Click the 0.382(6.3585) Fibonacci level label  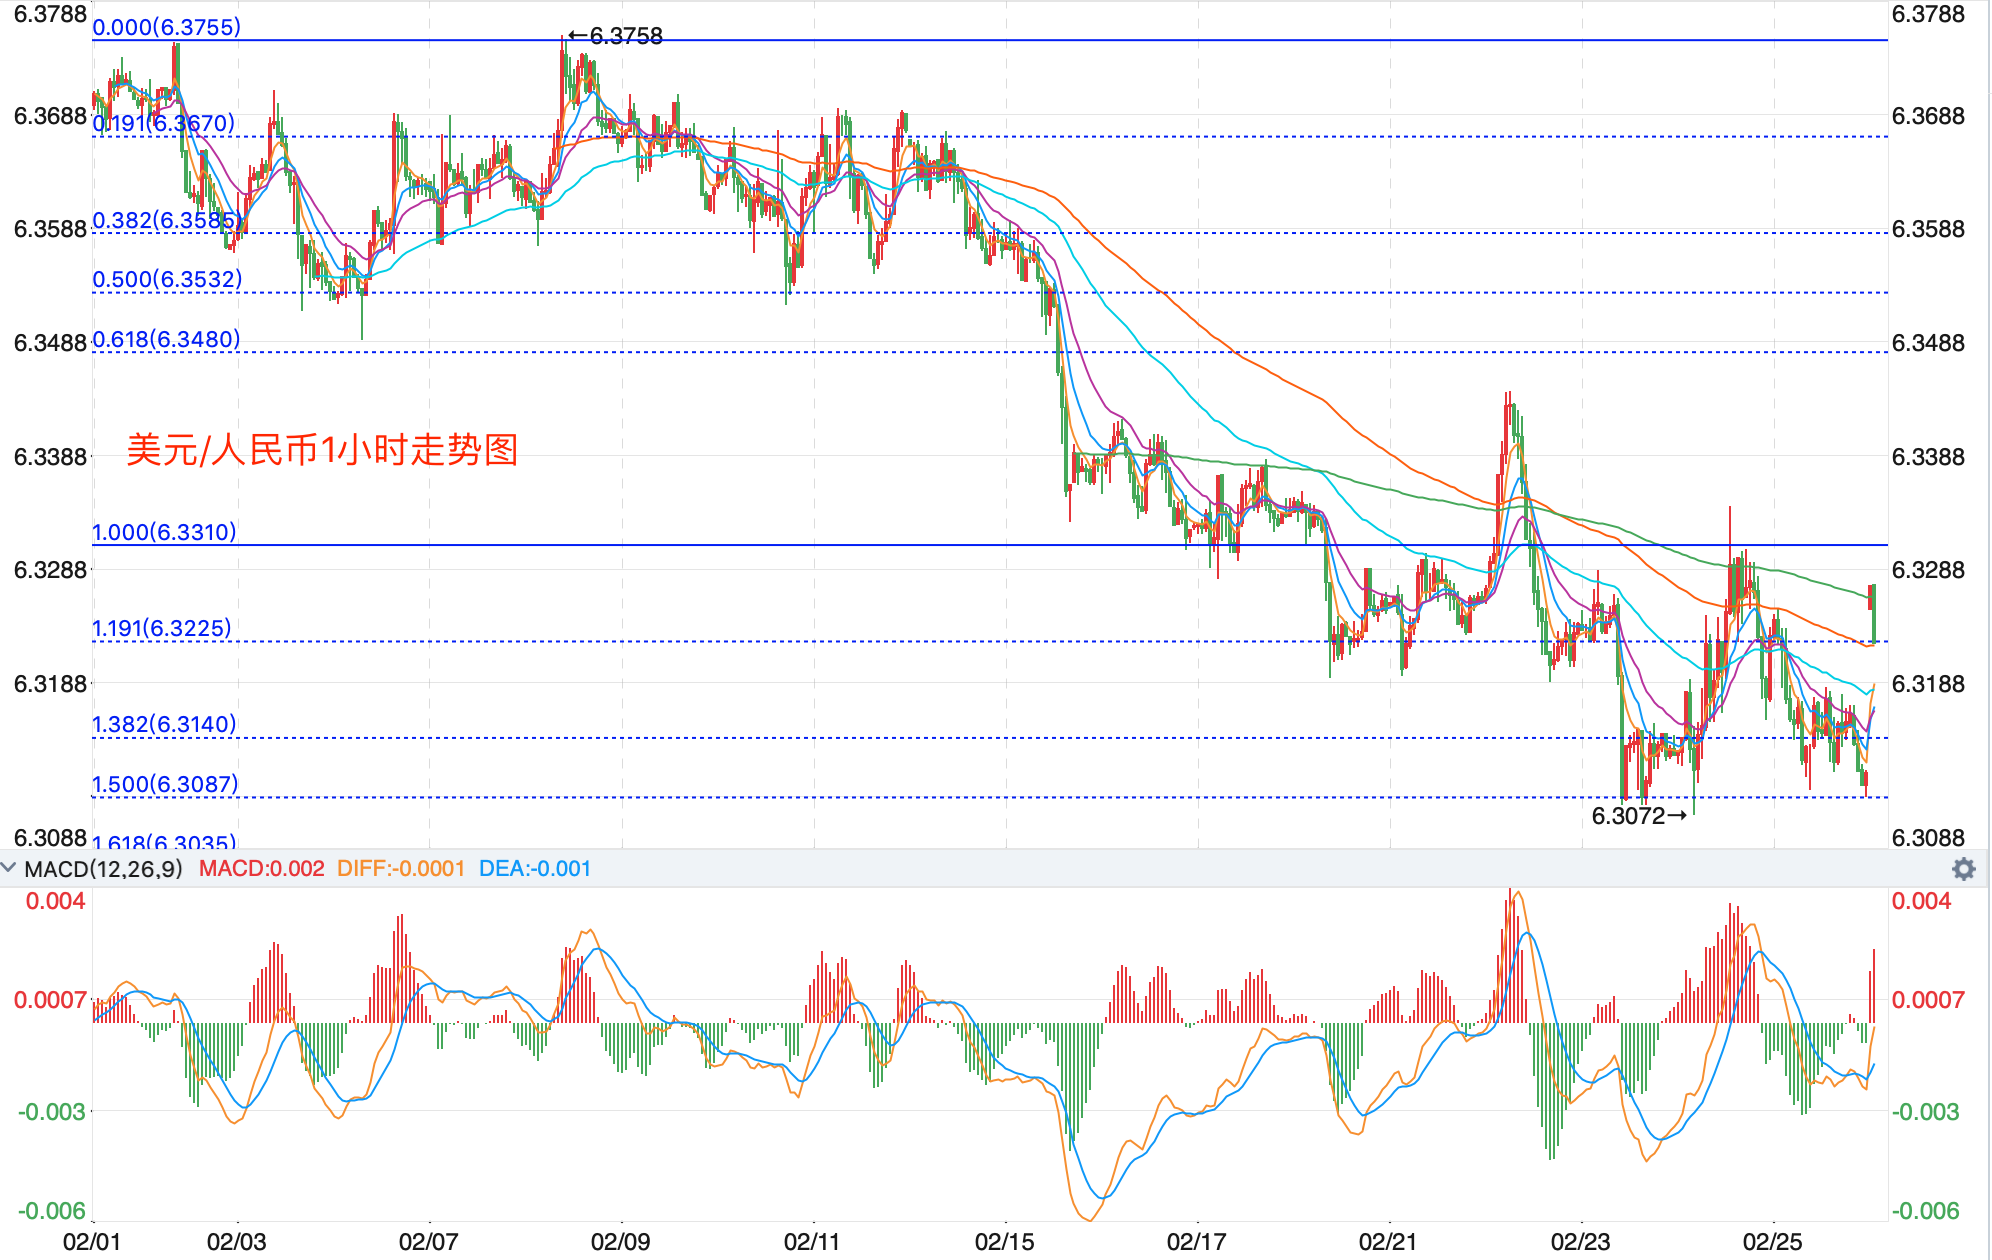click(166, 220)
